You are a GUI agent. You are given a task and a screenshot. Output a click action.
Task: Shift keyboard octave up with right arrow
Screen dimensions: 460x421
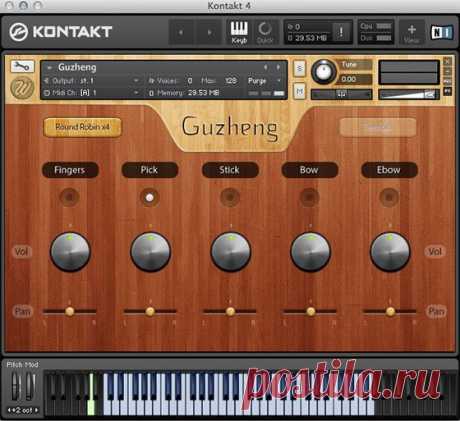pos(36,410)
